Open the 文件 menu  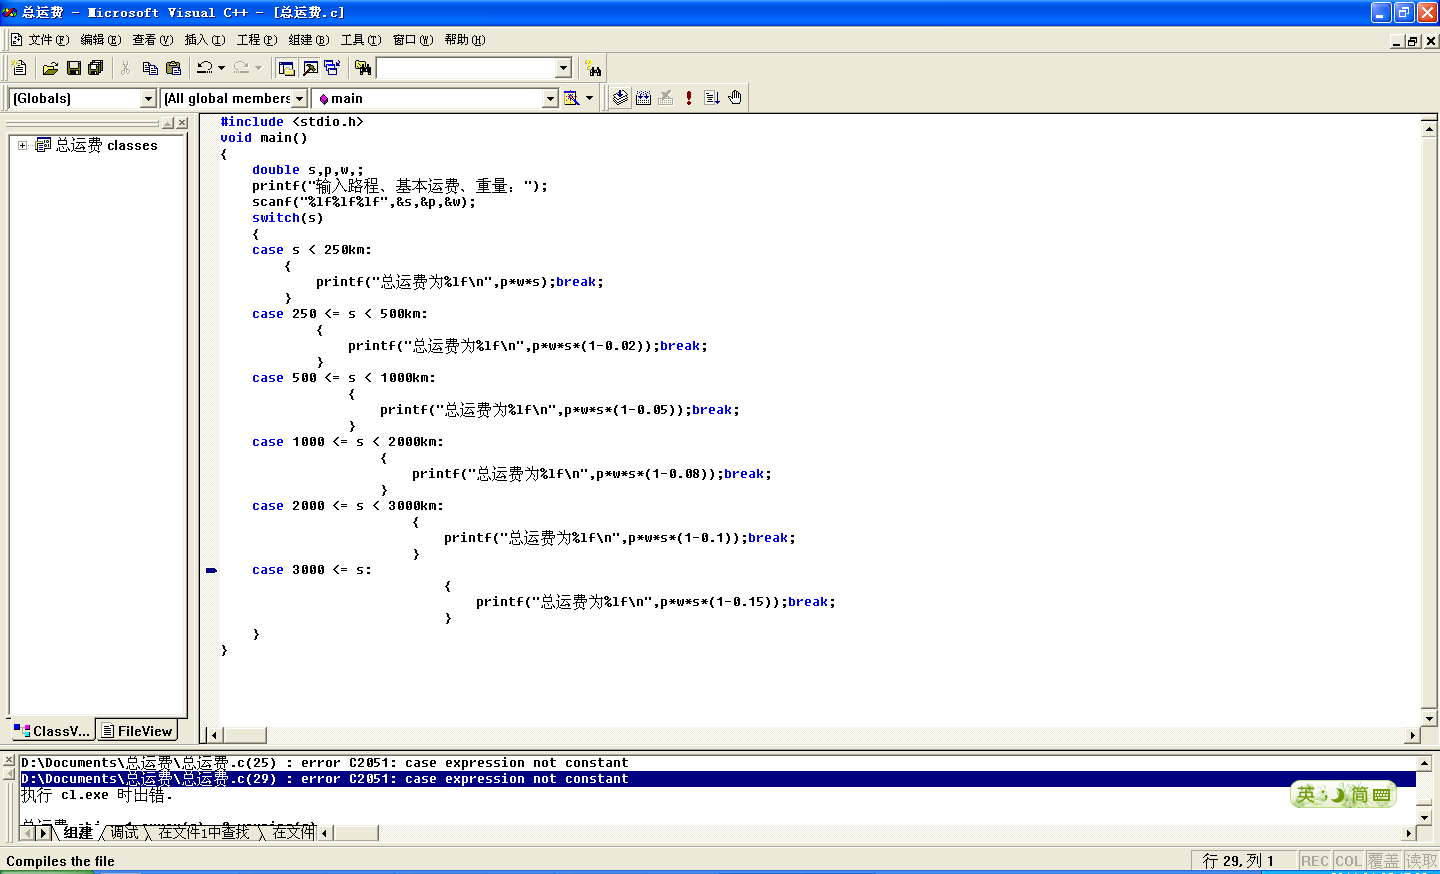[x=49, y=40]
